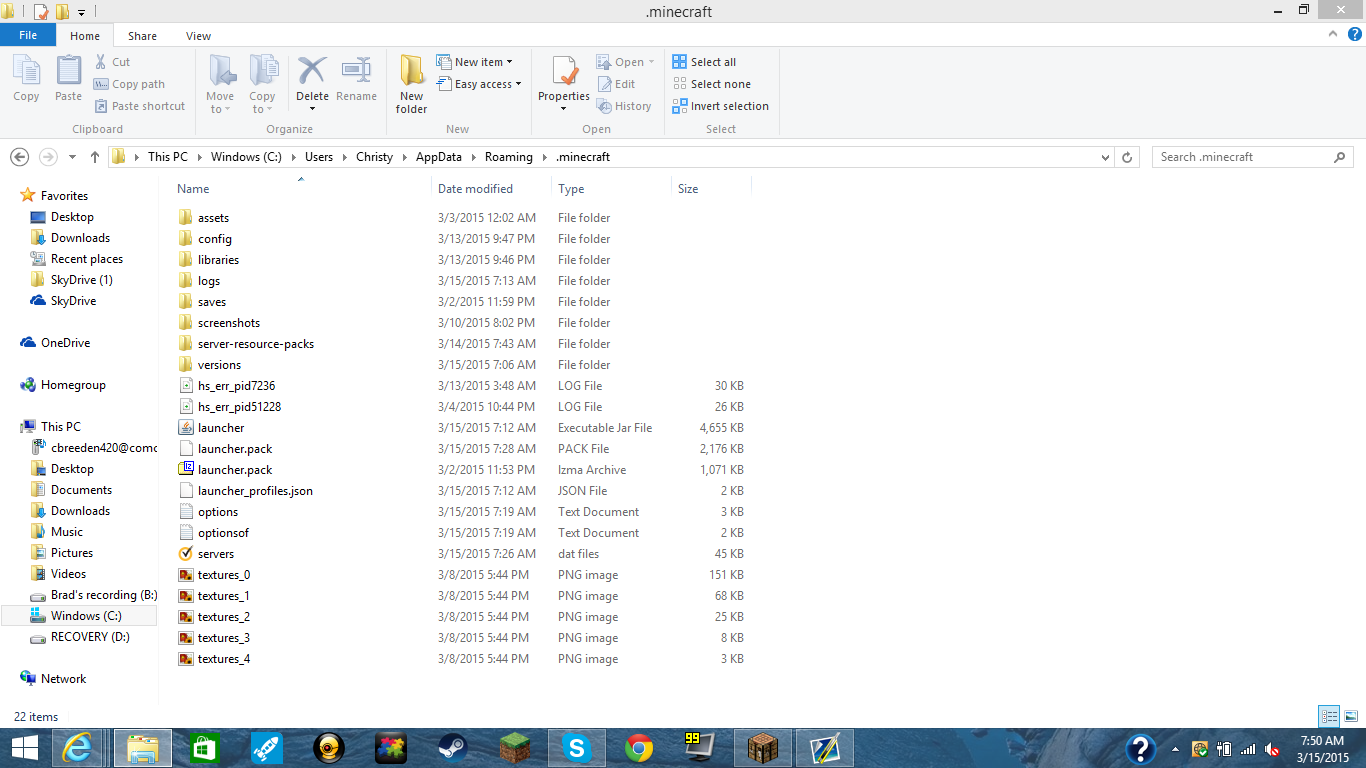The width and height of the screenshot is (1366, 768).
Task: Open the Help question mark button
Action: [1355, 34]
